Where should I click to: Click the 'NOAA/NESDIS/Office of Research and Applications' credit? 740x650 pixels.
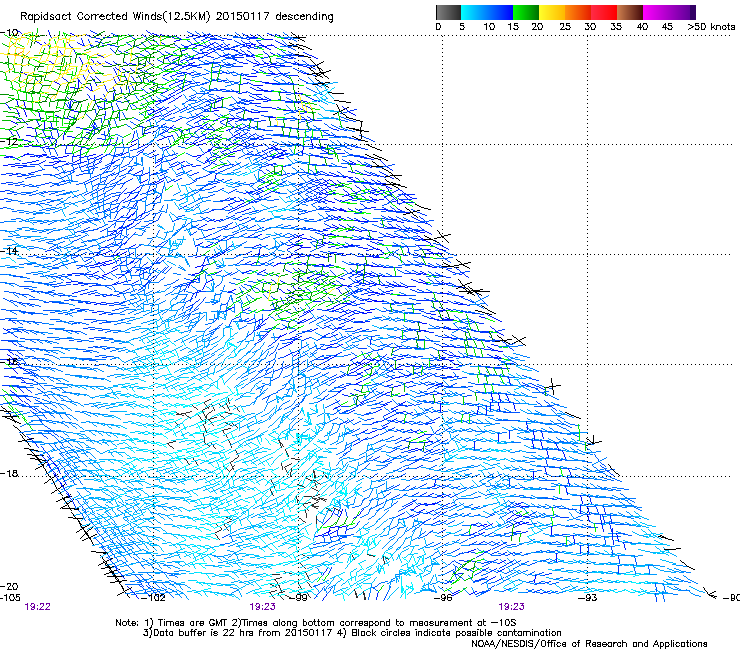point(589,644)
